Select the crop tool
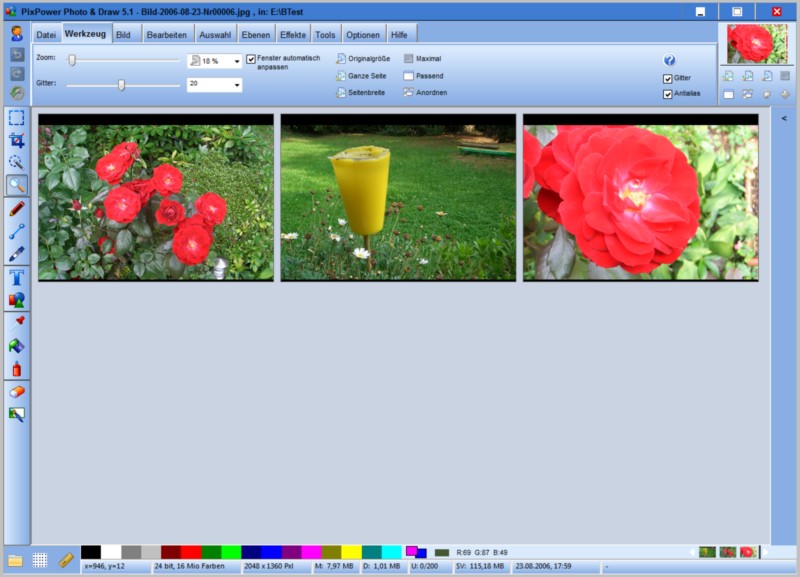The height and width of the screenshot is (577, 800). (x=16, y=140)
